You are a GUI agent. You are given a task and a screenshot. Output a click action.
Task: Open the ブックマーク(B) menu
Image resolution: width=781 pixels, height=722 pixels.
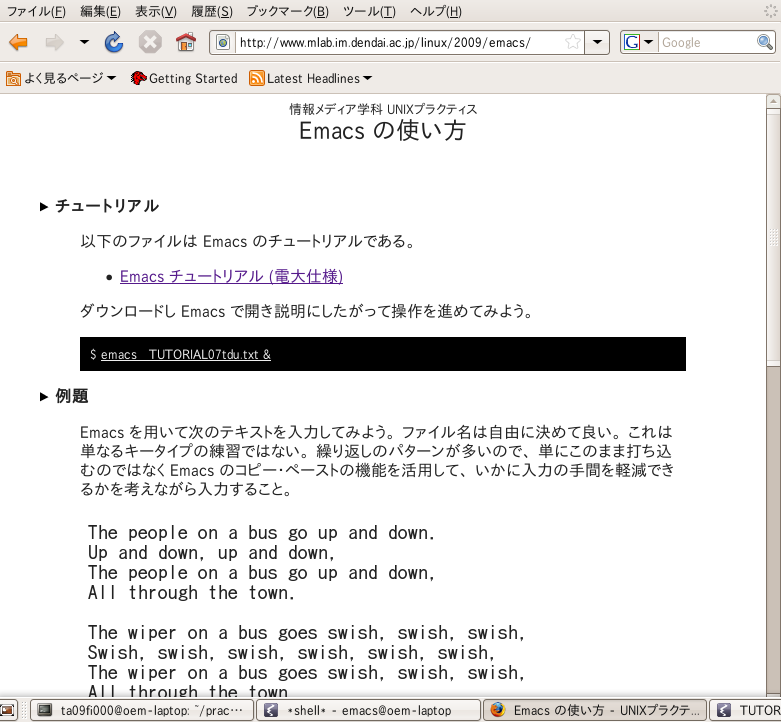287,12
